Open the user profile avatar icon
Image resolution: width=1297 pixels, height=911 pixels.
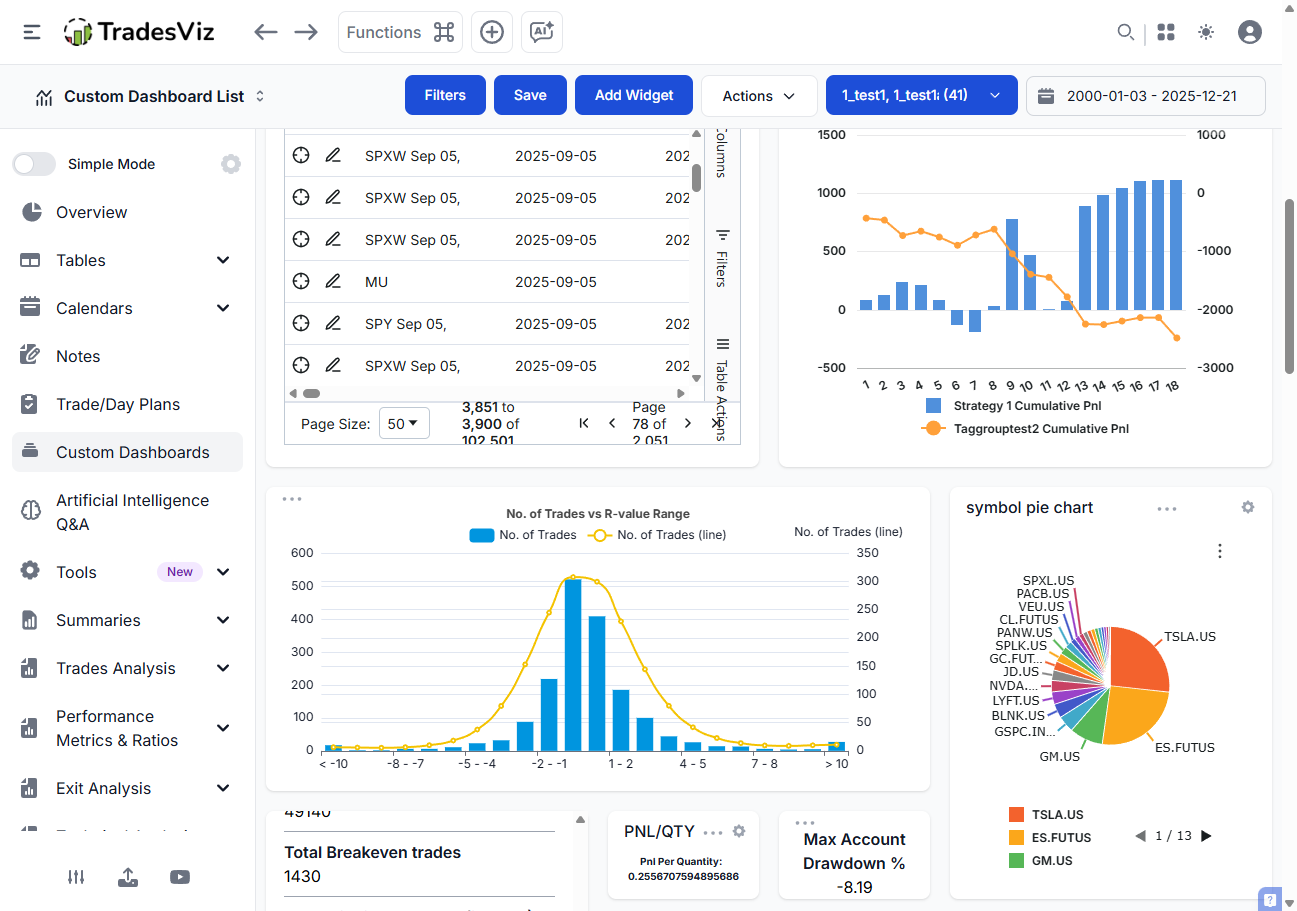tap(1249, 32)
